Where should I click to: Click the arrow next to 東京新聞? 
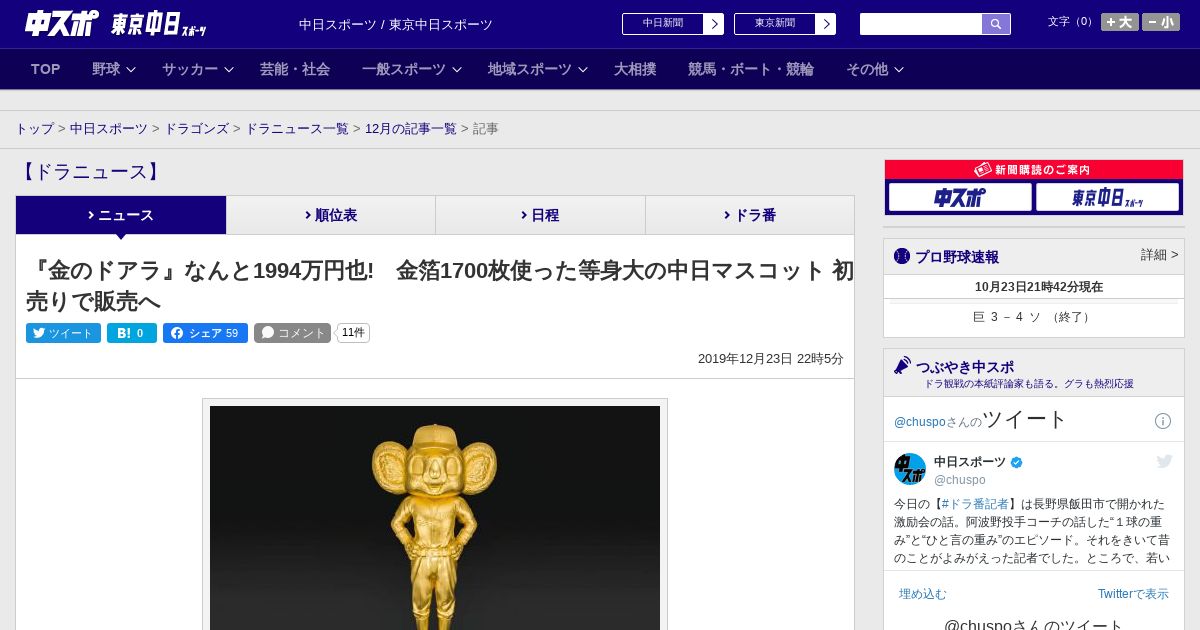click(826, 24)
